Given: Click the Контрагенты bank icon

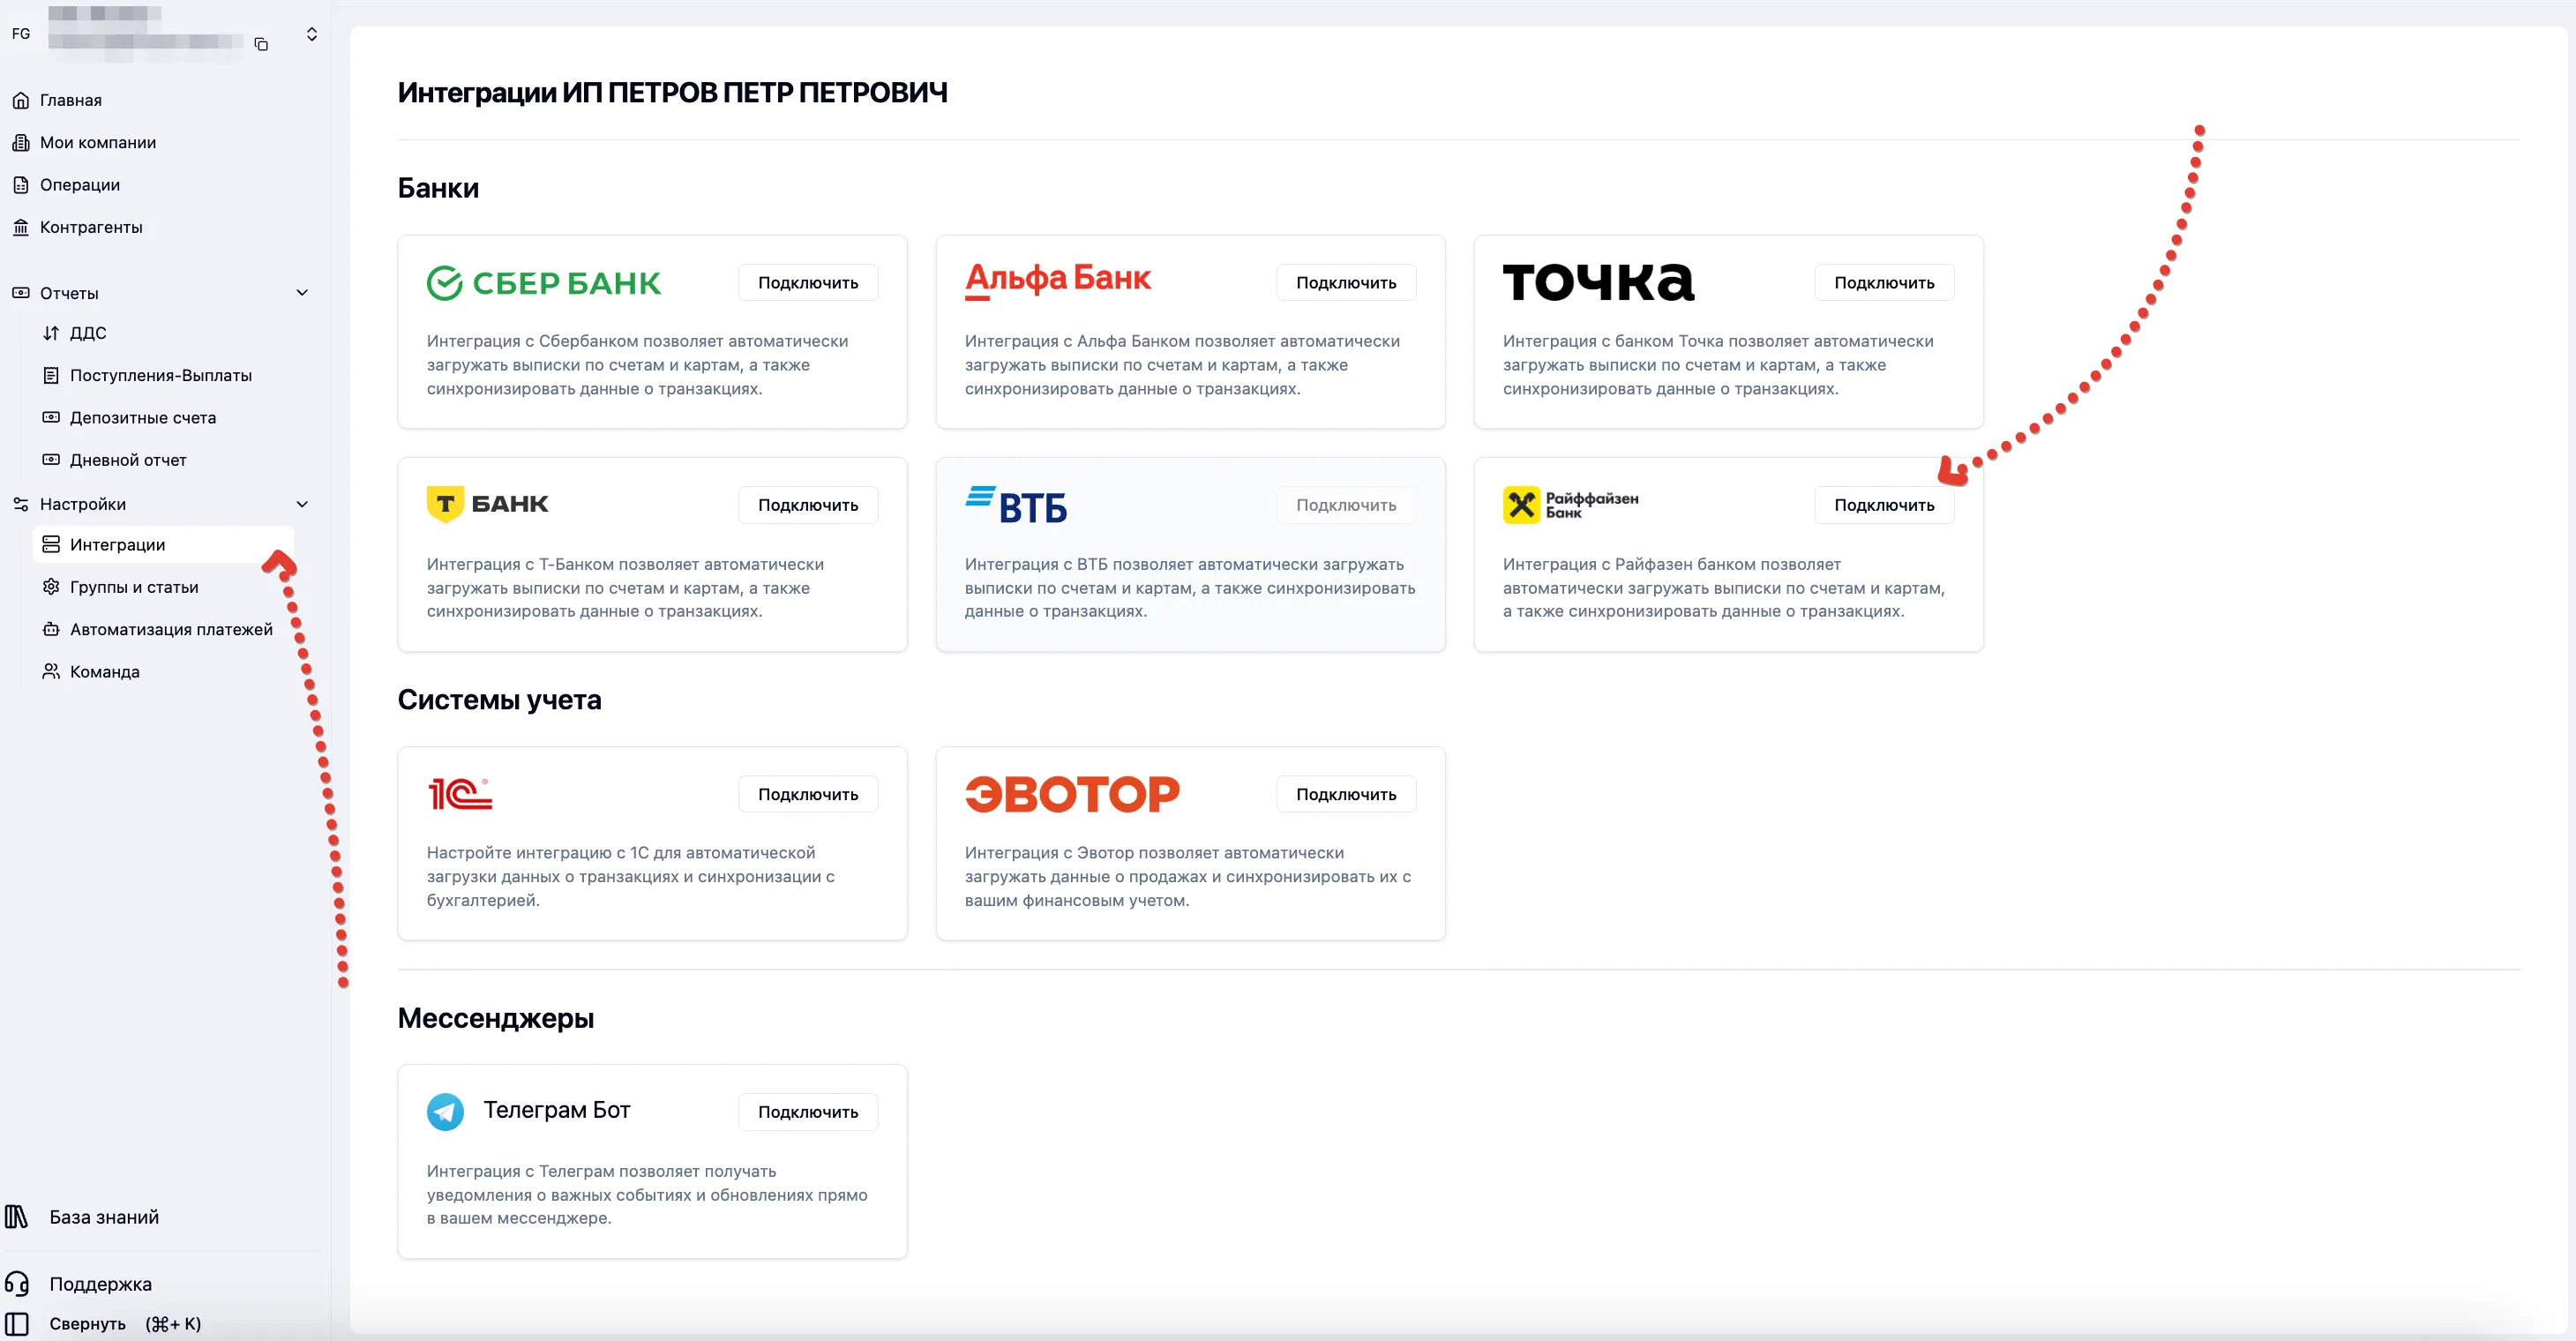Looking at the screenshot, I should [x=21, y=227].
